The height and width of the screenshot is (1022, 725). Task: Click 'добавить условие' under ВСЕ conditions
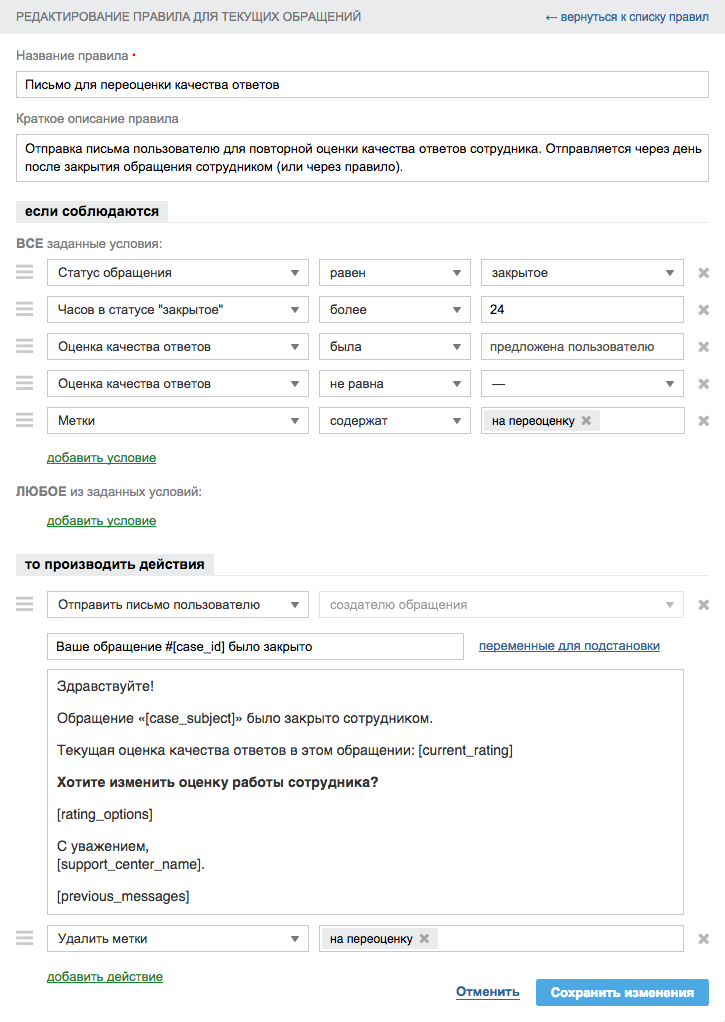pos(101,458)
